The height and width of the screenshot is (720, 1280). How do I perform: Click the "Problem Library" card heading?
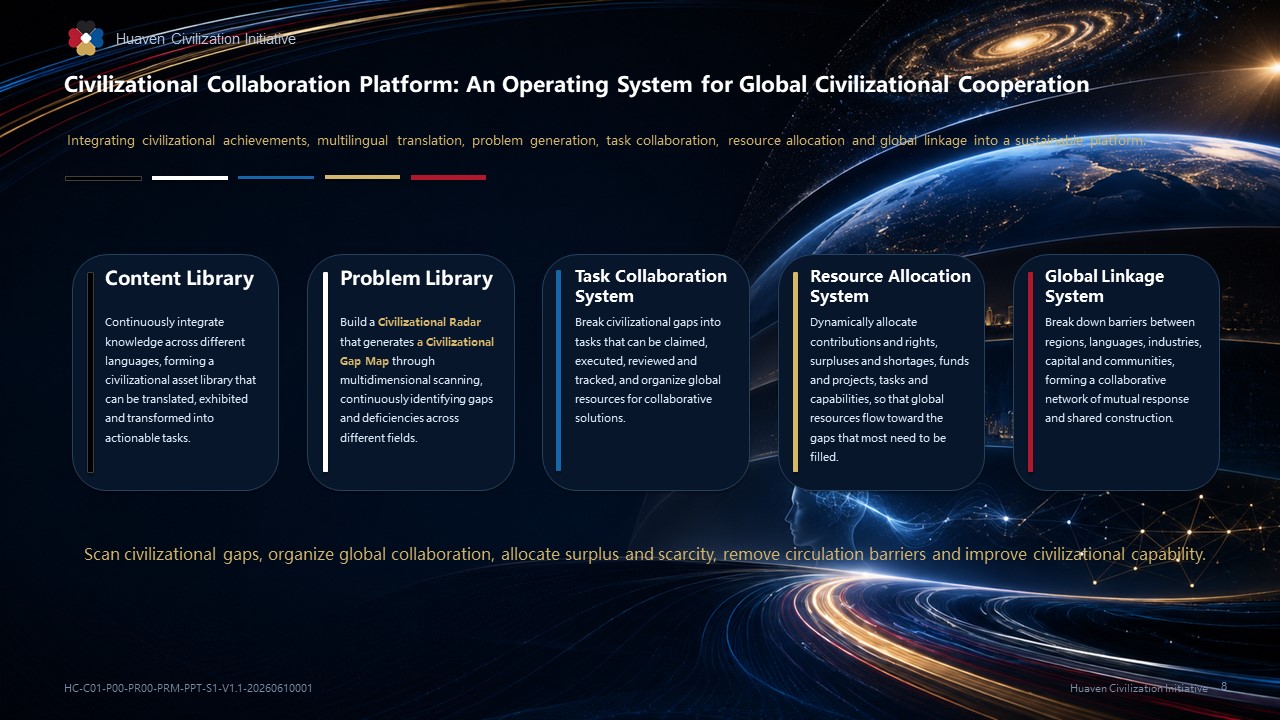coord(416,278)
